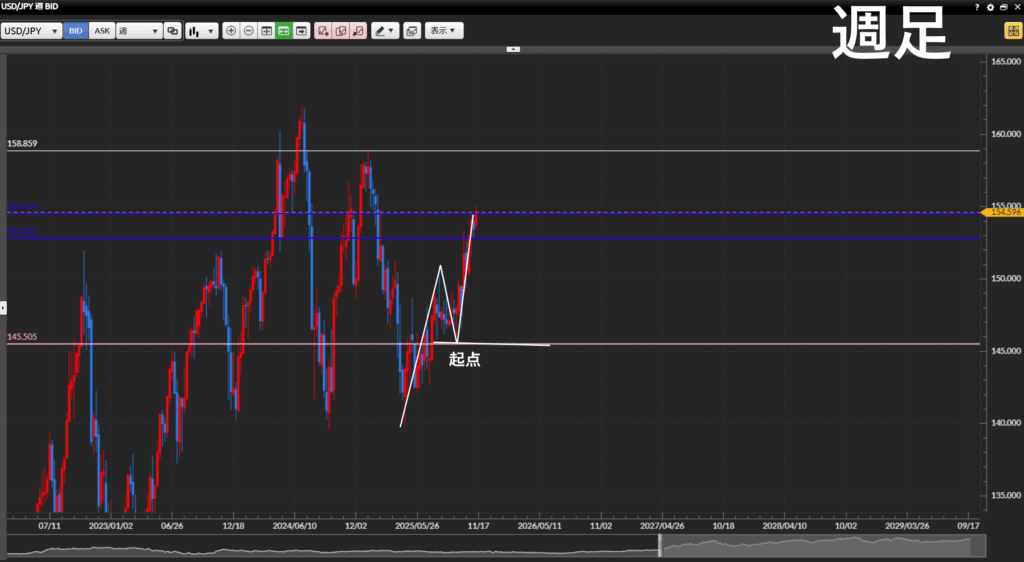This screenshot has height=562, width=1024.
Task: Open the USD/JPY currency pair dropdown
Action: click(x=32, y=31)
